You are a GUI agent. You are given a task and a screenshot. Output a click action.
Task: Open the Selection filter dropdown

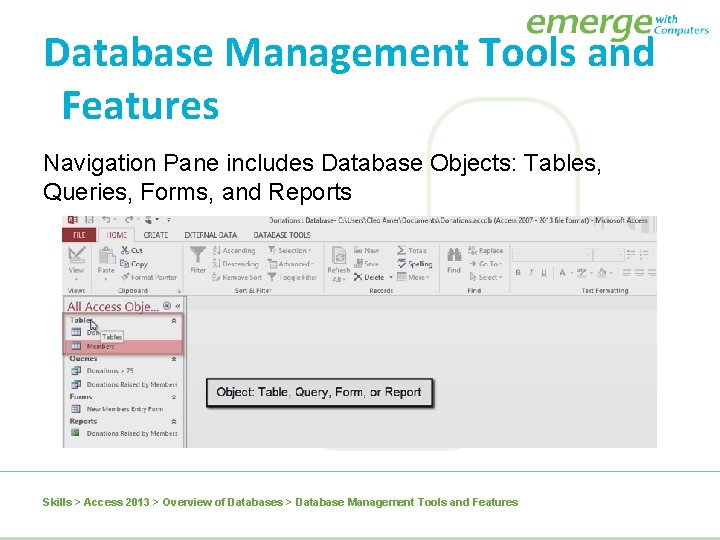coord(290,250)
